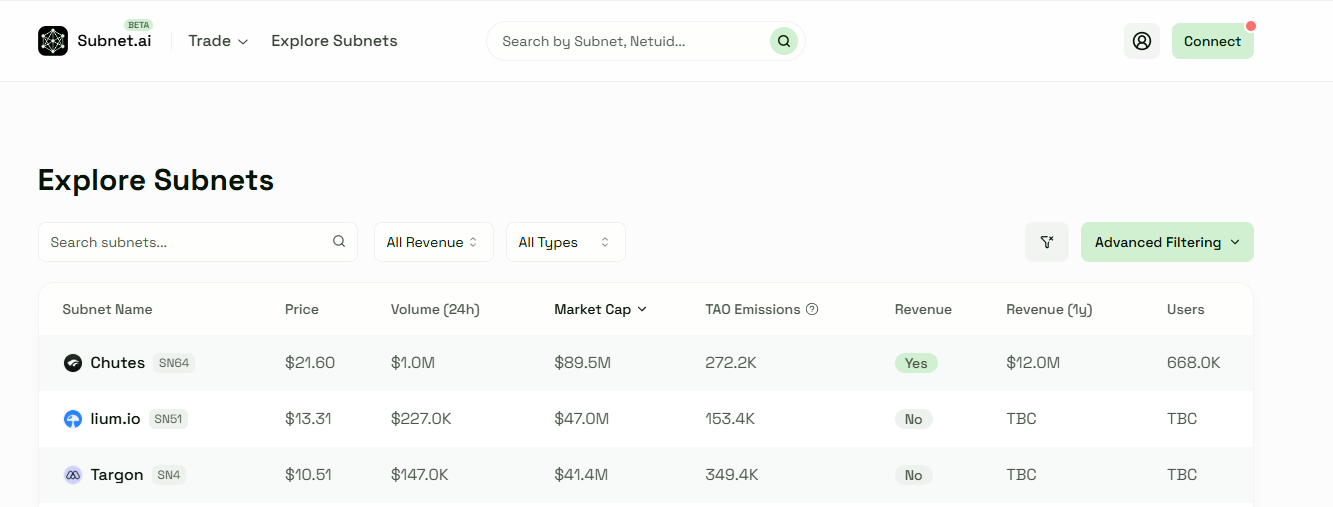Viewport: 1333px width, 507px height.
Task: Click the Connect wallet button
Action: (x=1212, y=41)
